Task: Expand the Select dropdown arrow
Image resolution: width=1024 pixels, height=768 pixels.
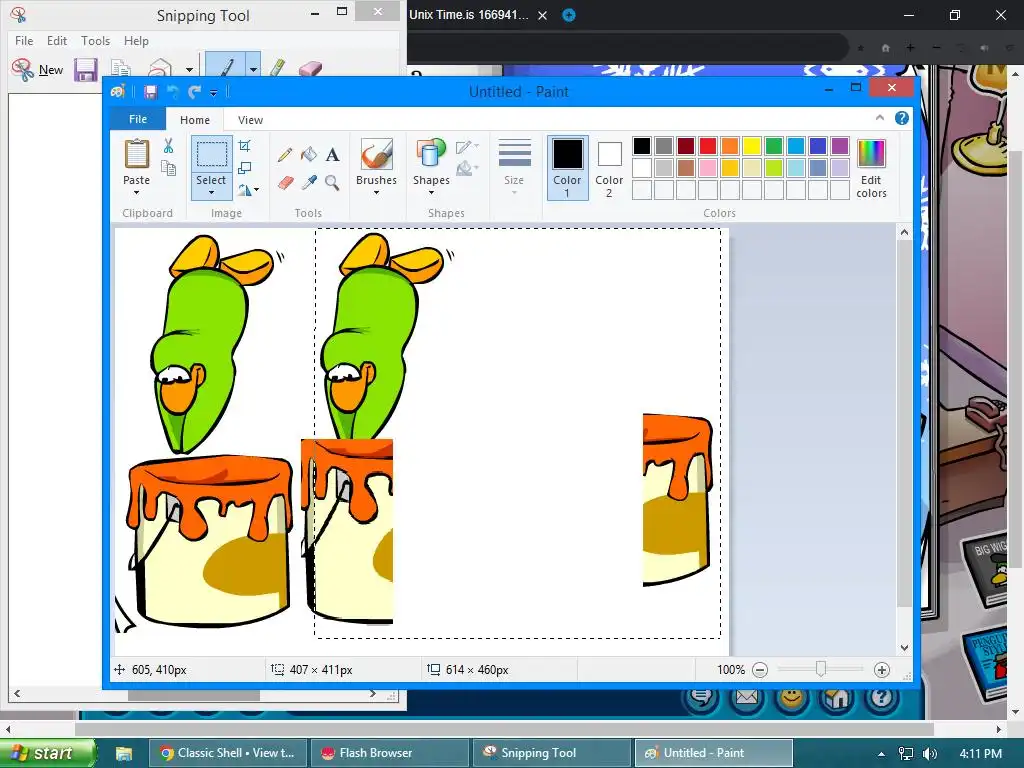Action: click(x=212, y=193)
